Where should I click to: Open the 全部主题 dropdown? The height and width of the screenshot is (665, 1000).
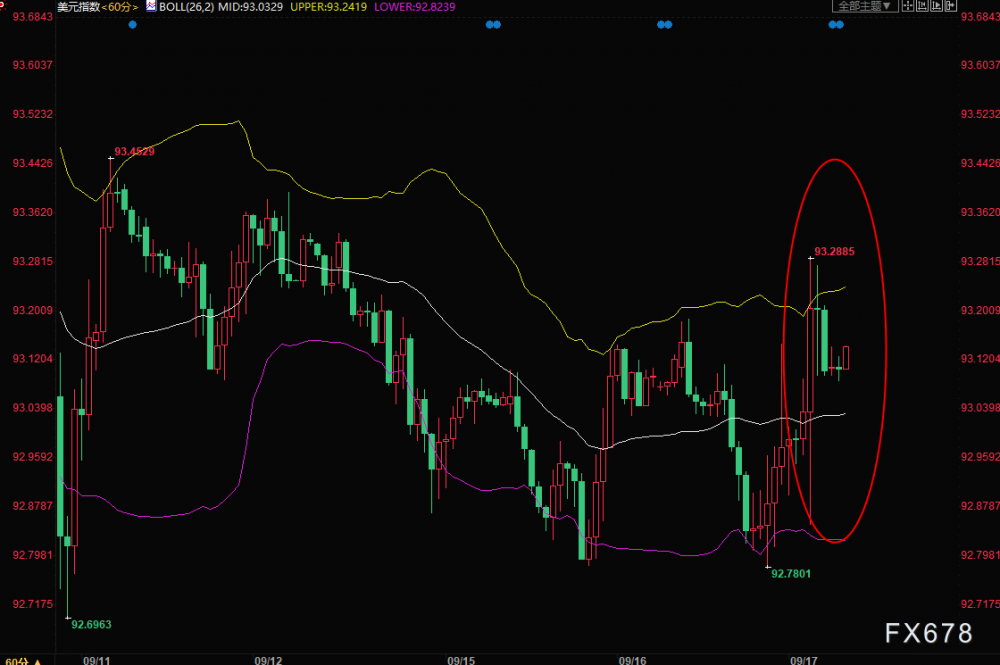[x=865, y=6]
